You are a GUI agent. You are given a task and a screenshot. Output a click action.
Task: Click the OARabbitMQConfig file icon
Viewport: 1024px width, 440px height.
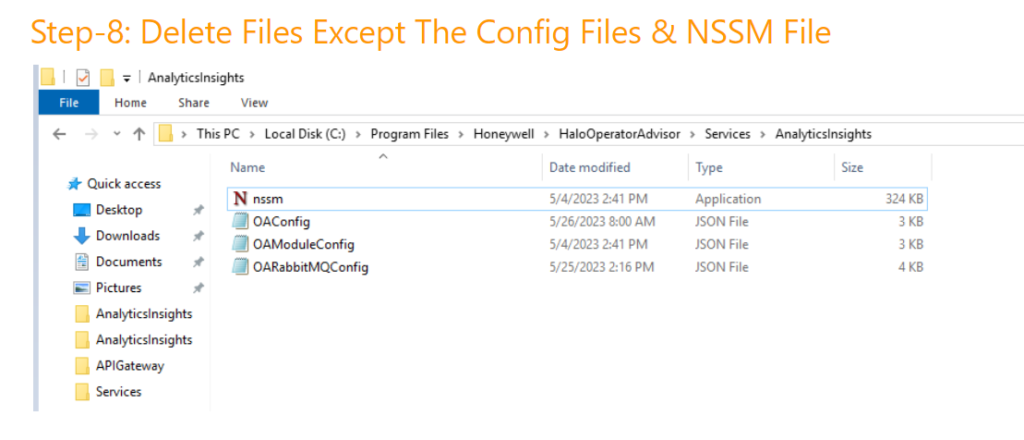240,267
